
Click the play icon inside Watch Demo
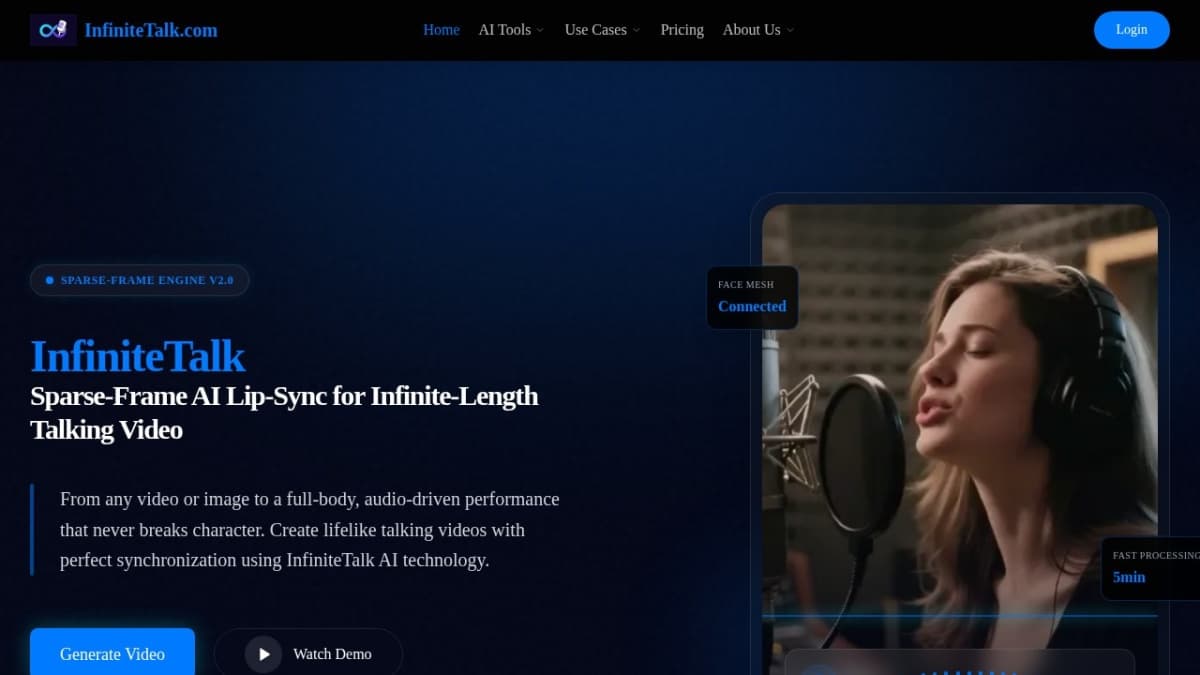click(x=263, y=653)
